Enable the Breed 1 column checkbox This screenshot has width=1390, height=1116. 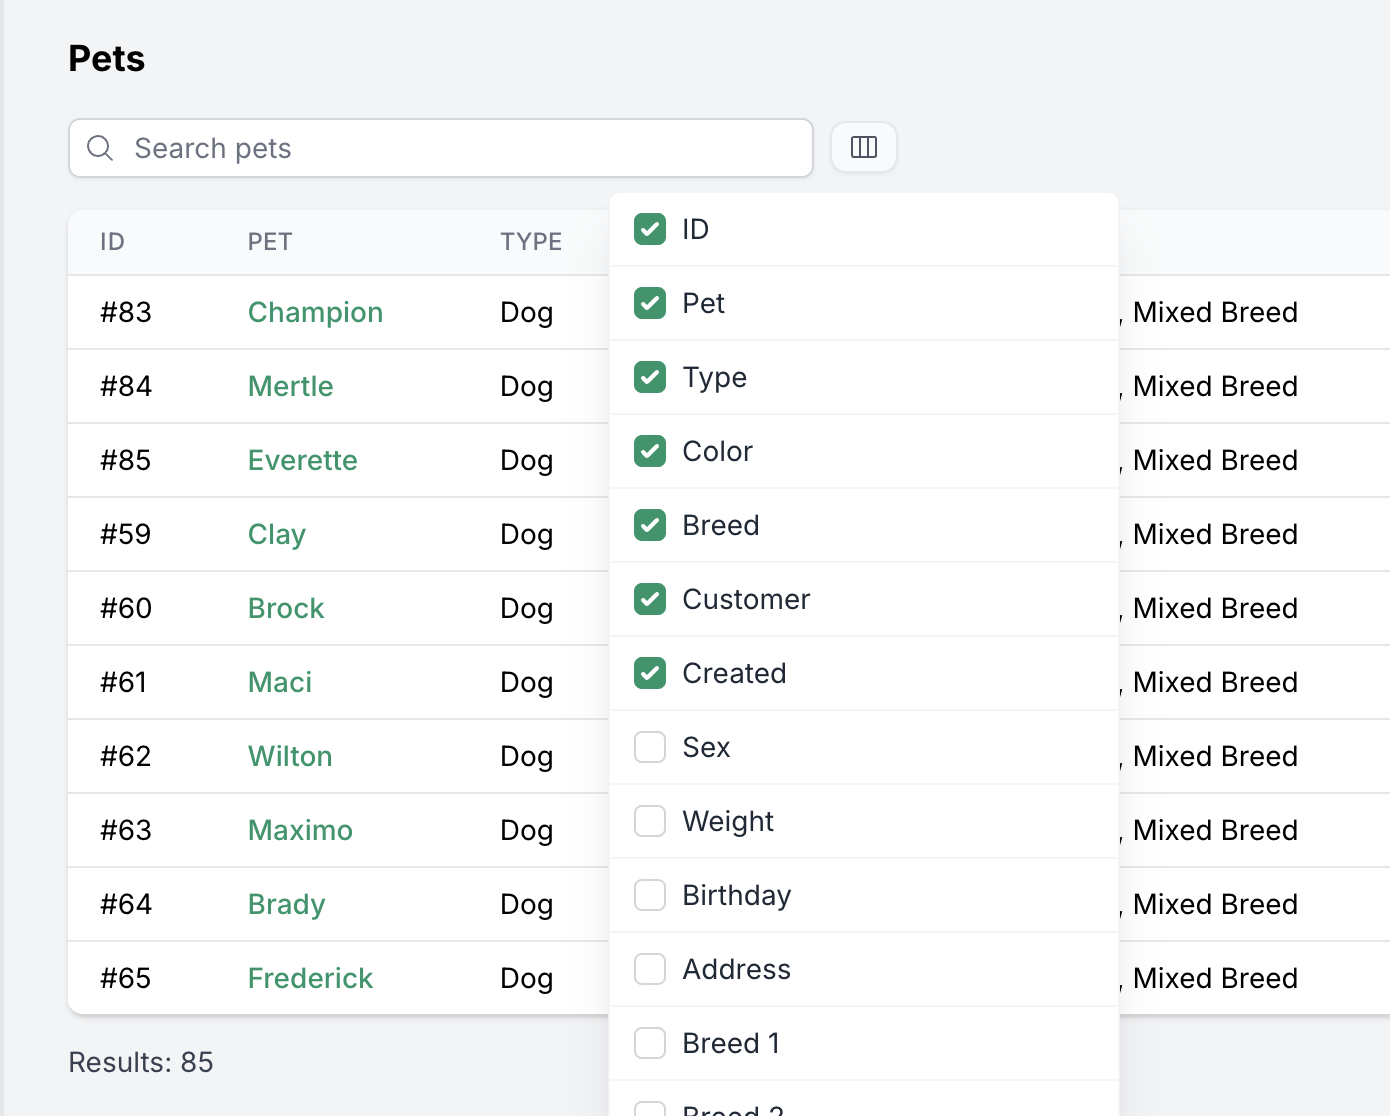click(x=650, y=1043)
